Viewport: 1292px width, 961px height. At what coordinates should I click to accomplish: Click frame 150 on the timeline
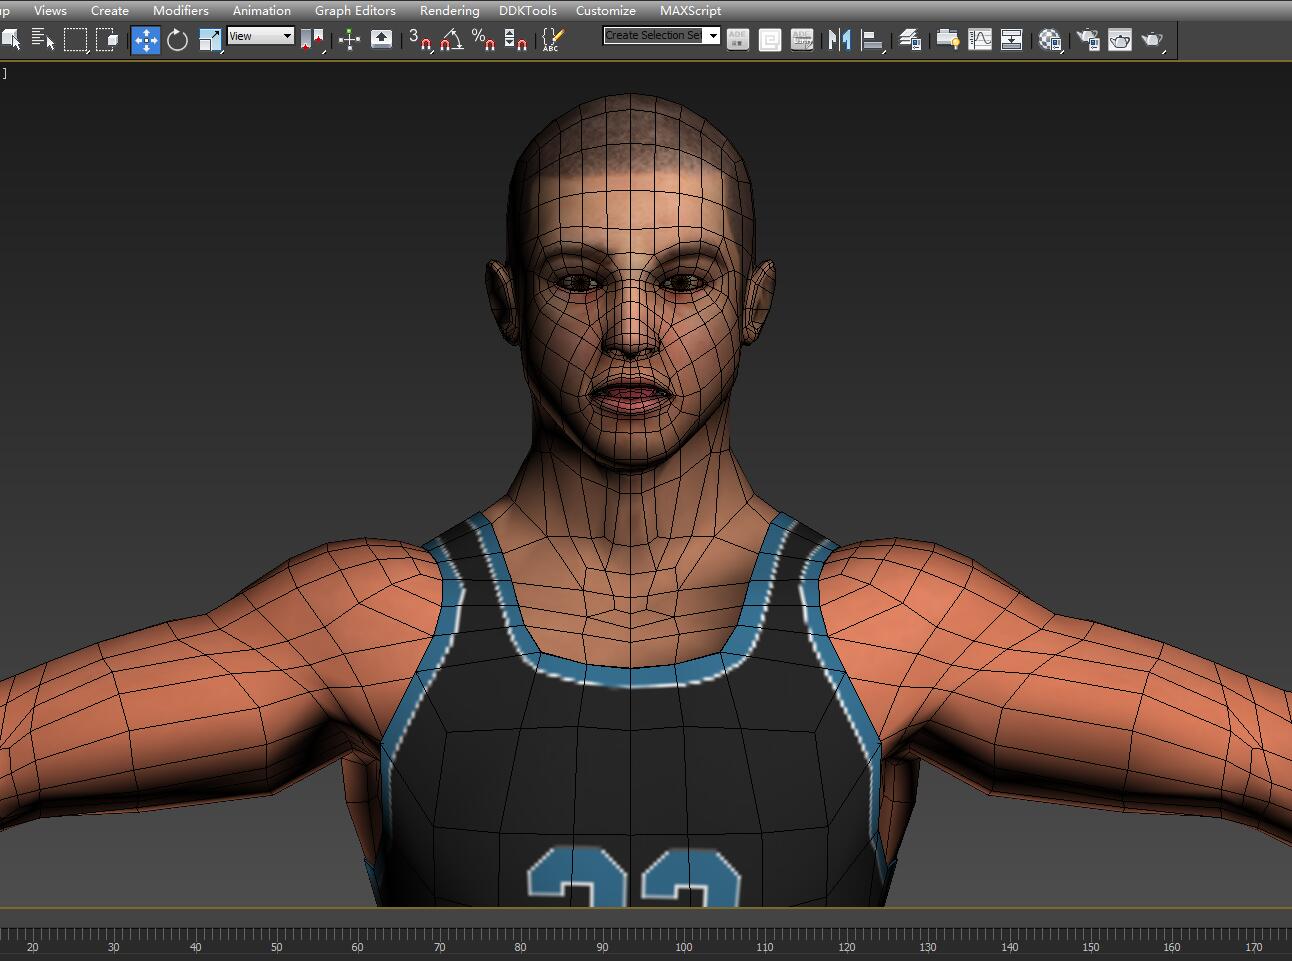(1091, 946)
